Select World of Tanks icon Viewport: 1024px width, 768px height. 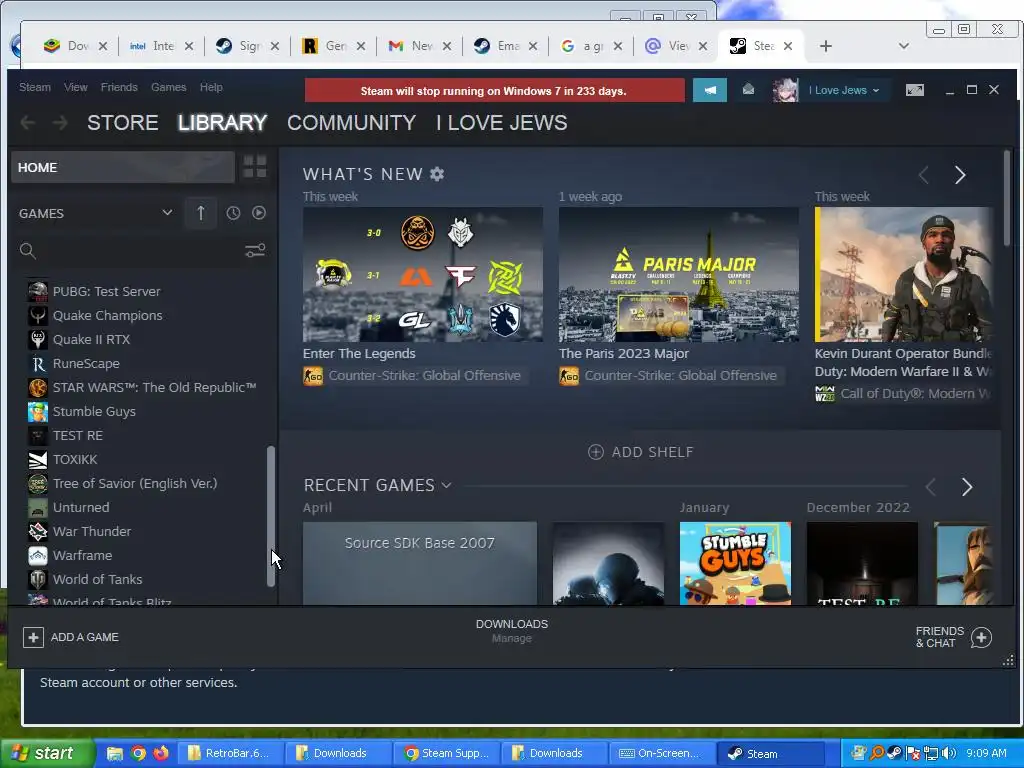point(38,579)
